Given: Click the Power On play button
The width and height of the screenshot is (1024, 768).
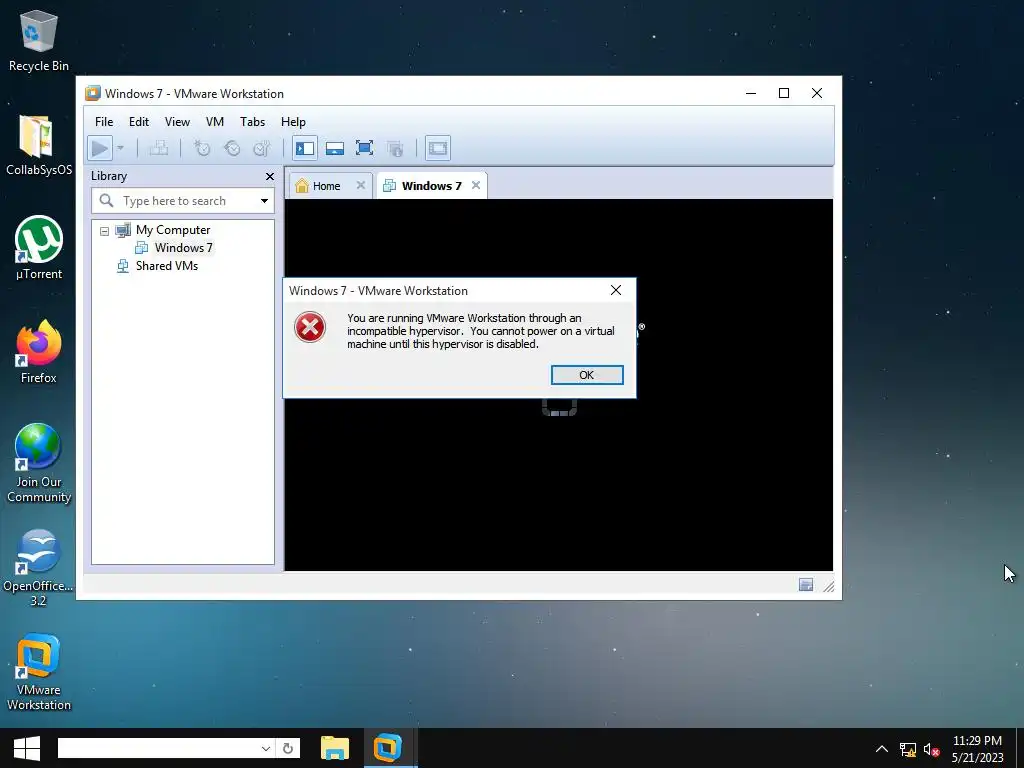Looking at the screenshot, I should click(x=100, y=148).
